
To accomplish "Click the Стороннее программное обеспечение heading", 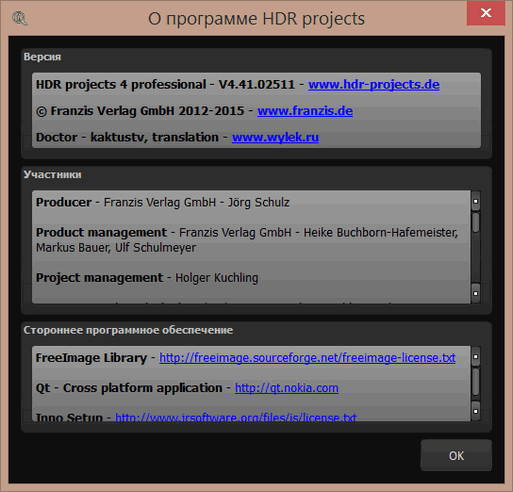I will click(x=128, y=330).
